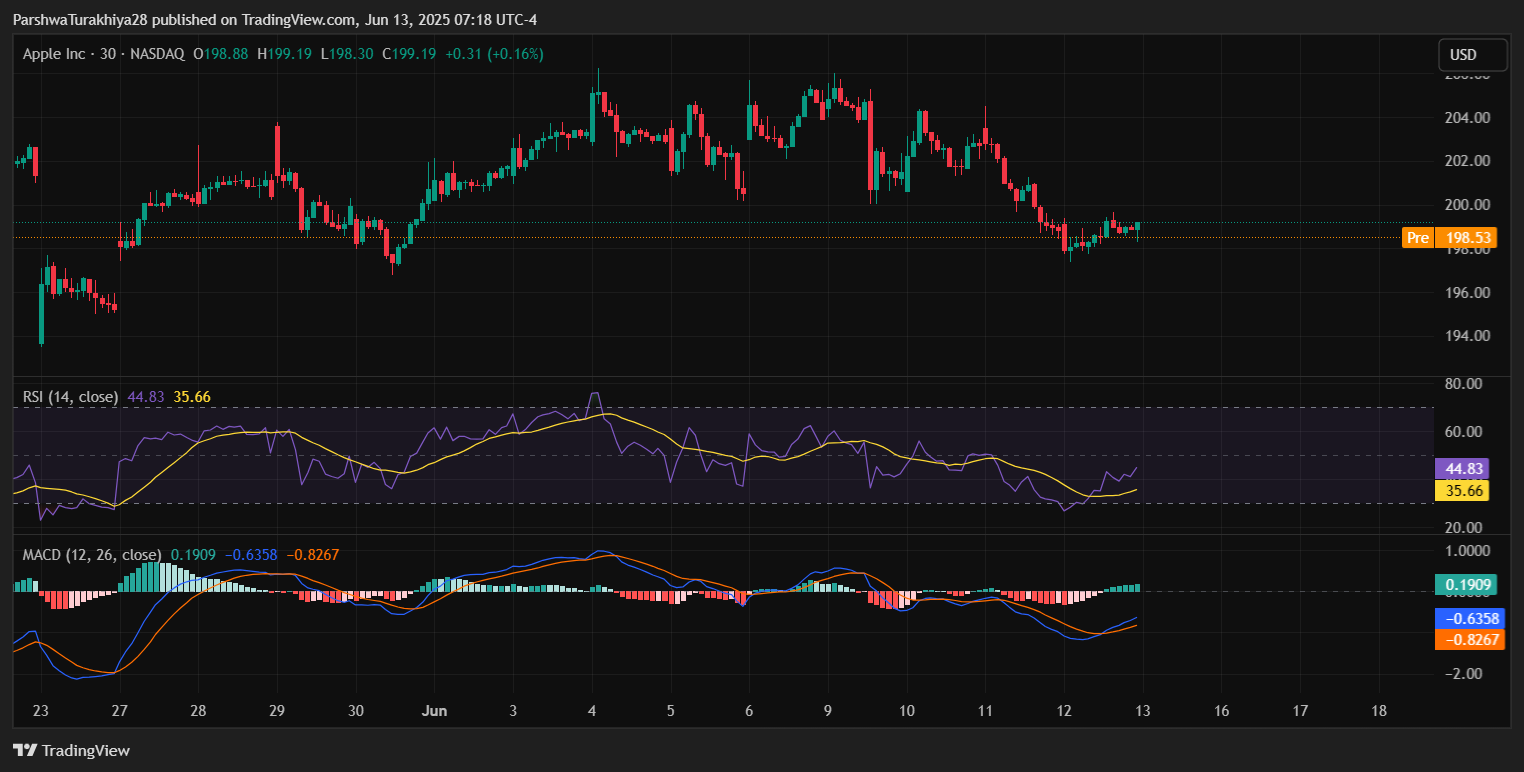Click the MACD line label −0.6358

tap(1469, 619)
